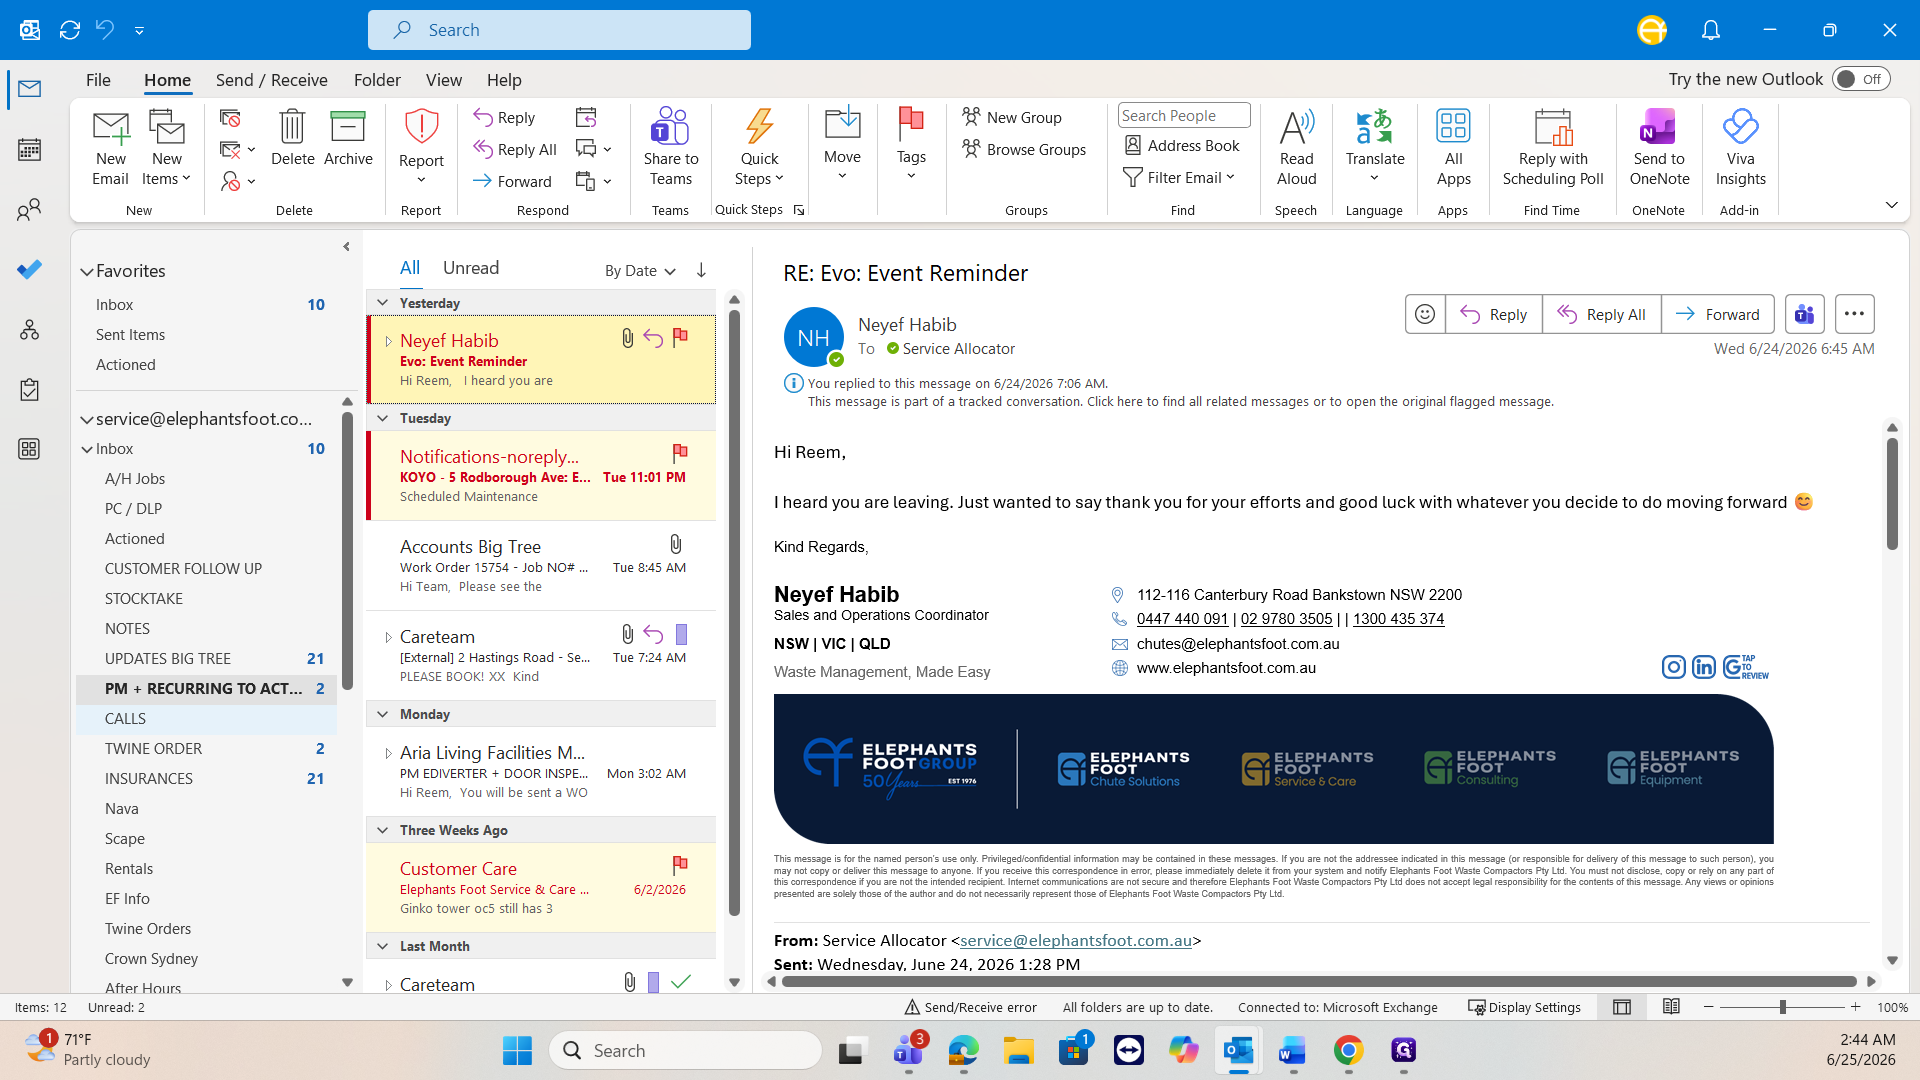Collapse the Tuesday message group
The width and height of the screenshot is (1920, 1080).
(382, 418)
